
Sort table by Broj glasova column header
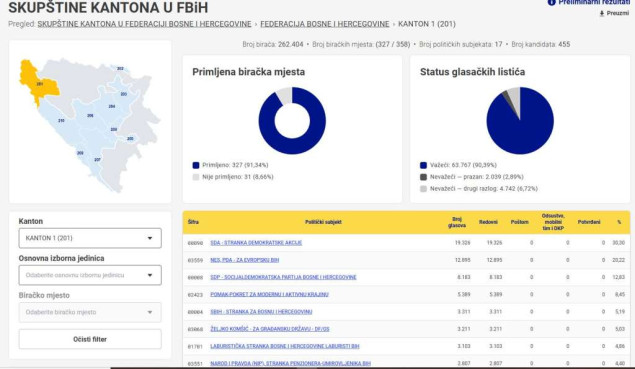click(457, 222)
